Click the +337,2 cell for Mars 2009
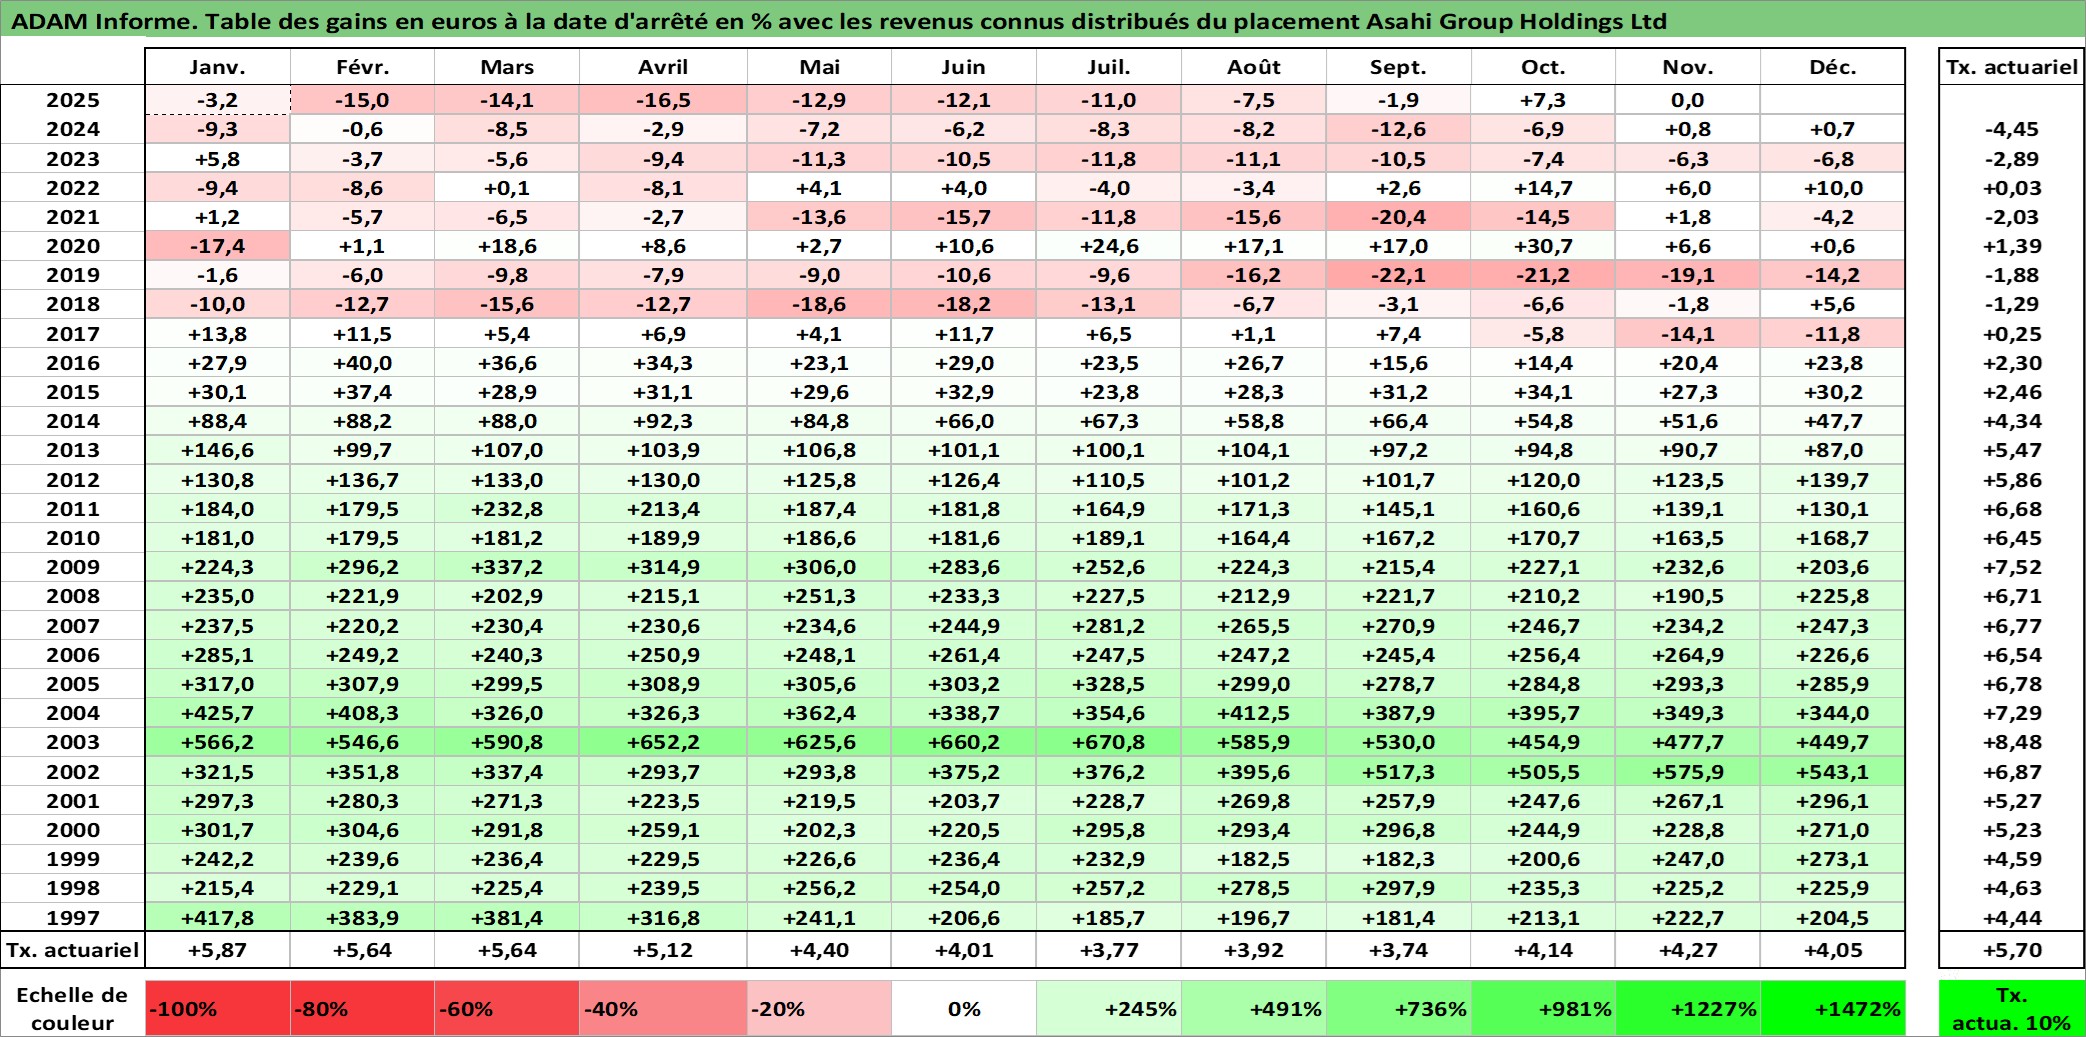The image size is (2086, 1037). [507, 567]
